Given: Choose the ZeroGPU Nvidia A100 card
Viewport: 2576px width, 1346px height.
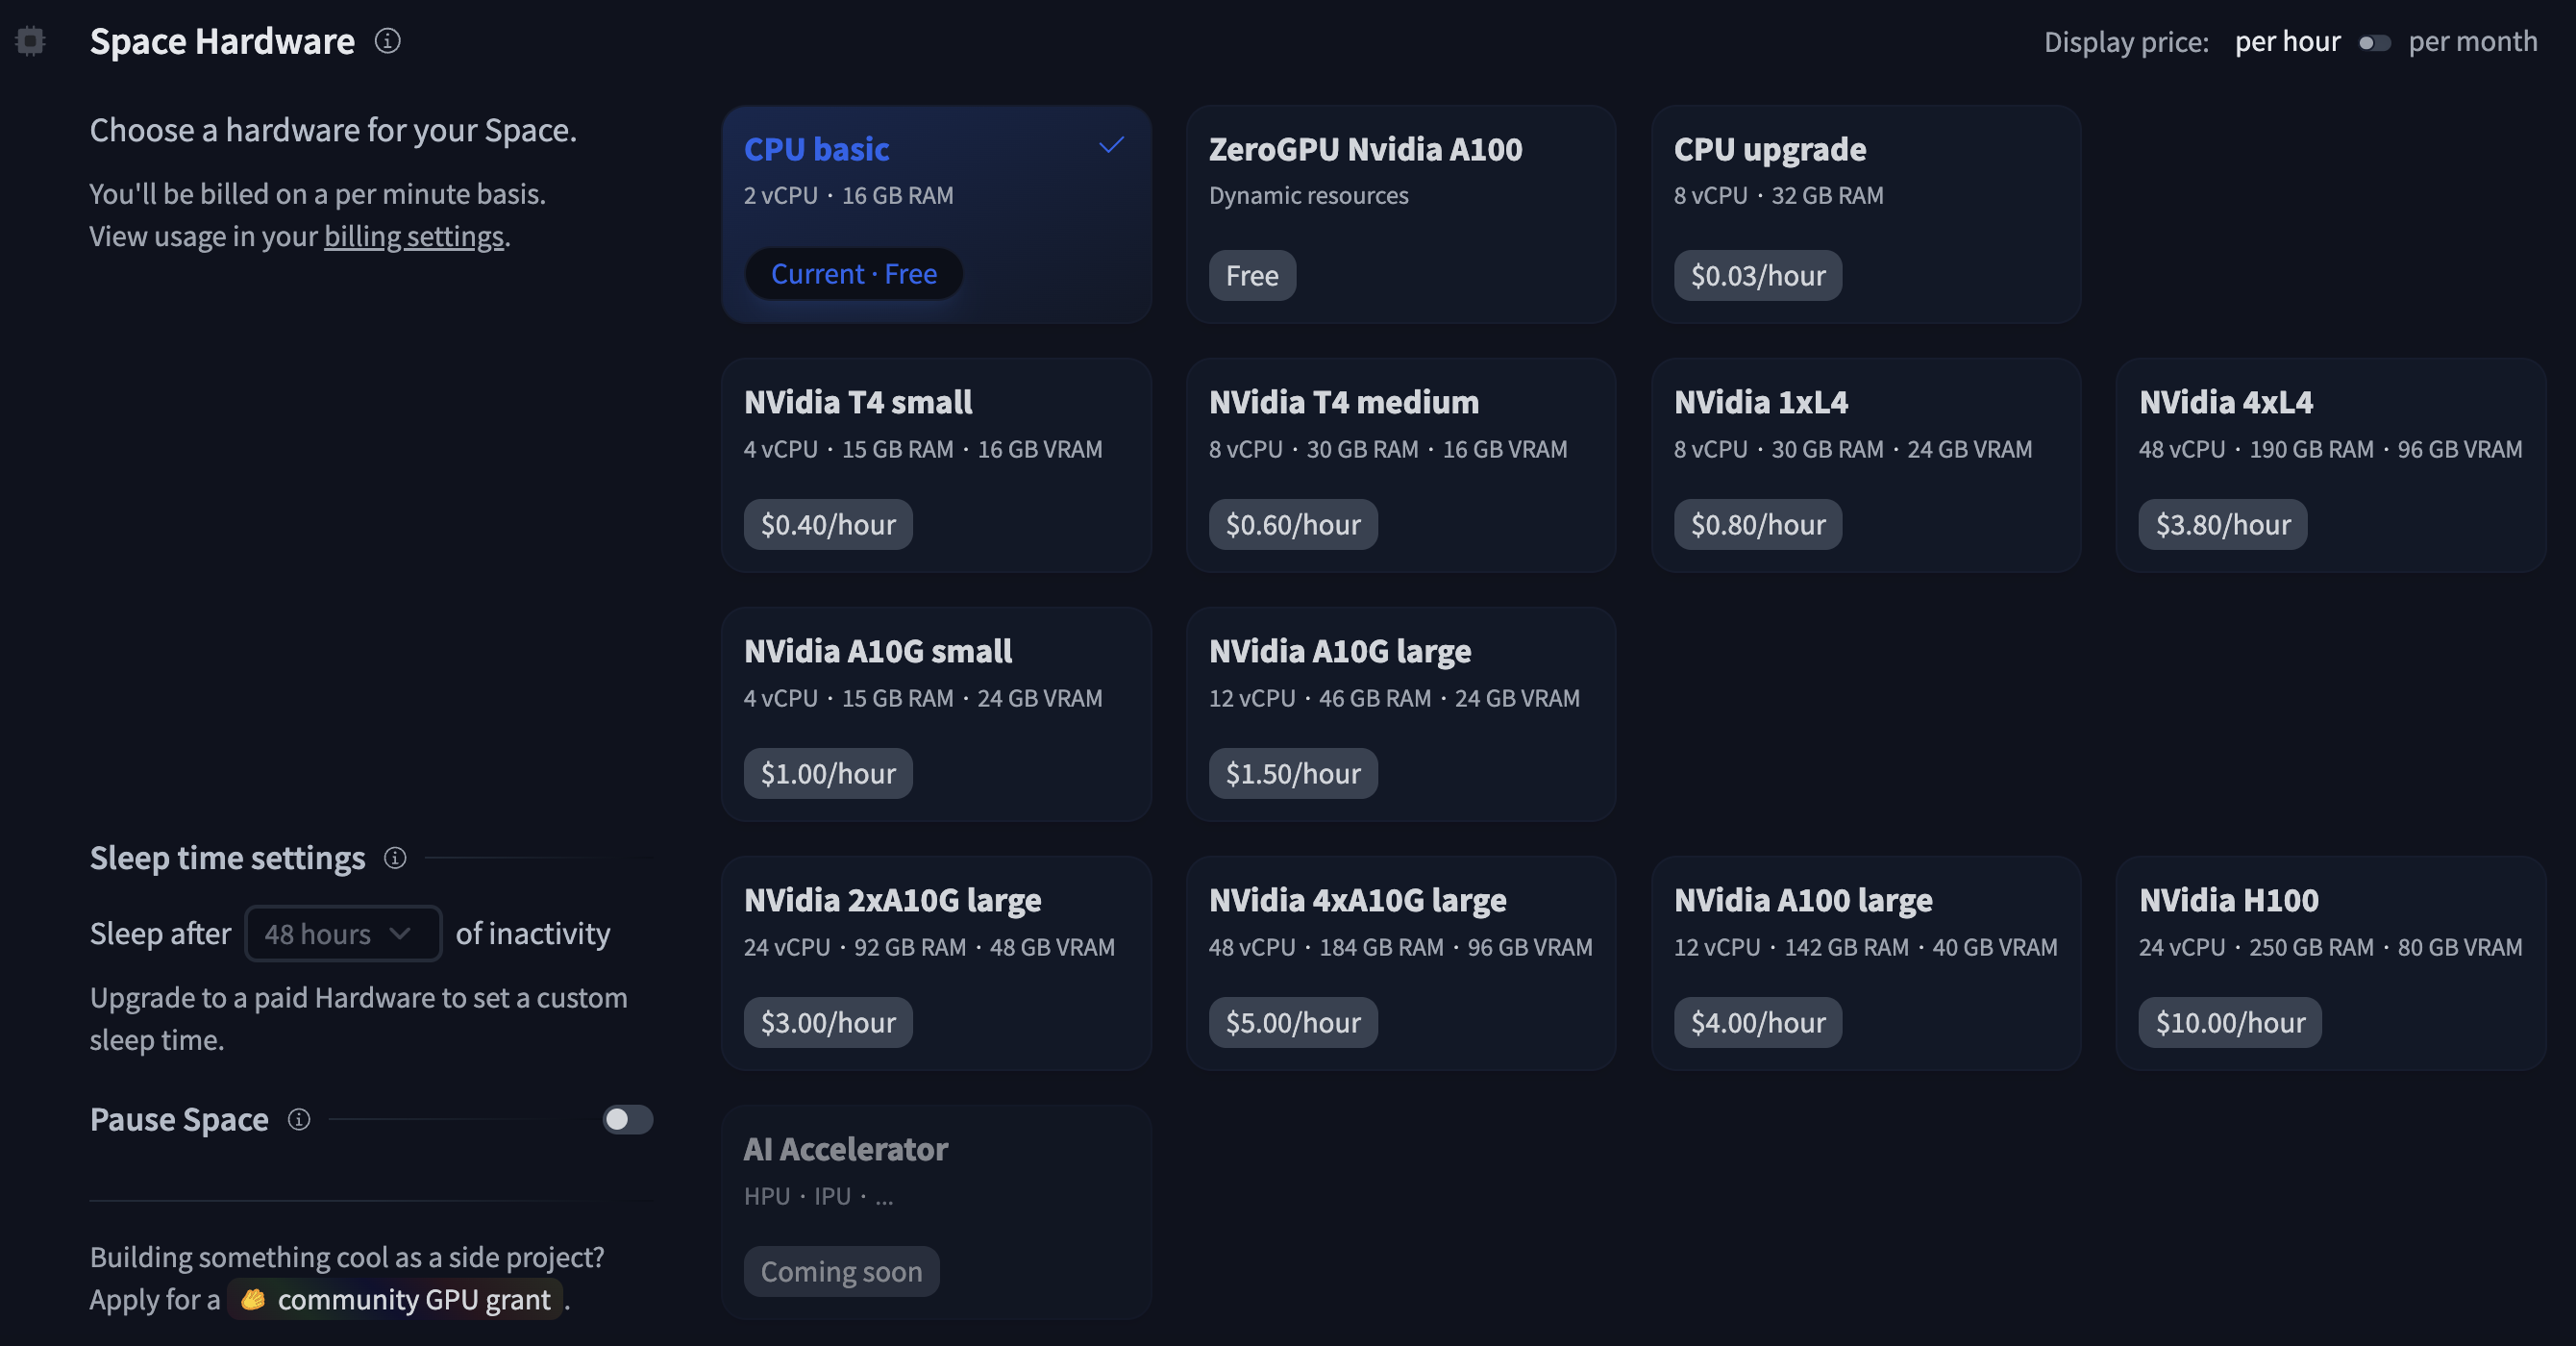Looking at the screenshot, I should click(x=1400, y=214).
